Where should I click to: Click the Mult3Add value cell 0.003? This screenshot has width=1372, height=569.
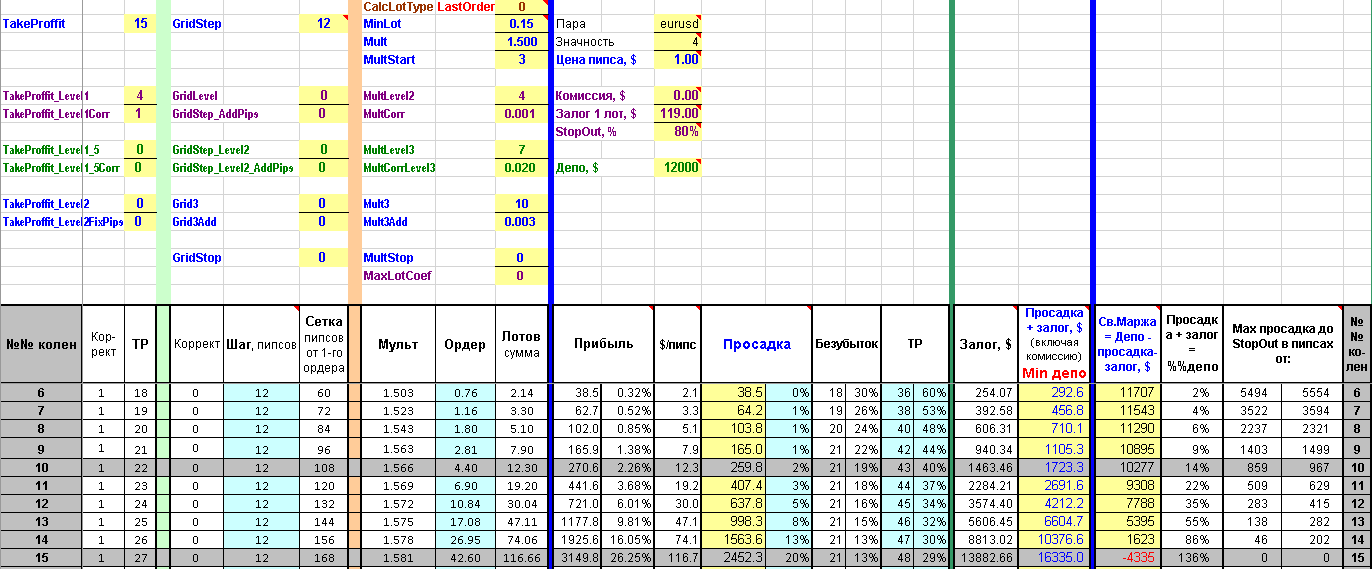point(522,222)
